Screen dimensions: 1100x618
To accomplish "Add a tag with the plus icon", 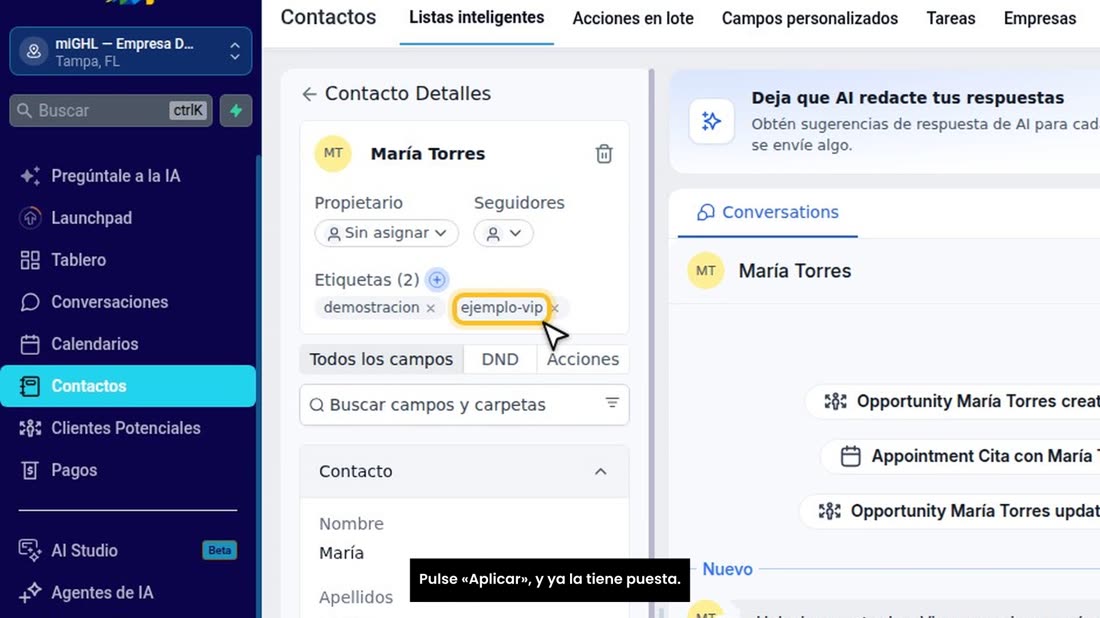I will [436, 280].
